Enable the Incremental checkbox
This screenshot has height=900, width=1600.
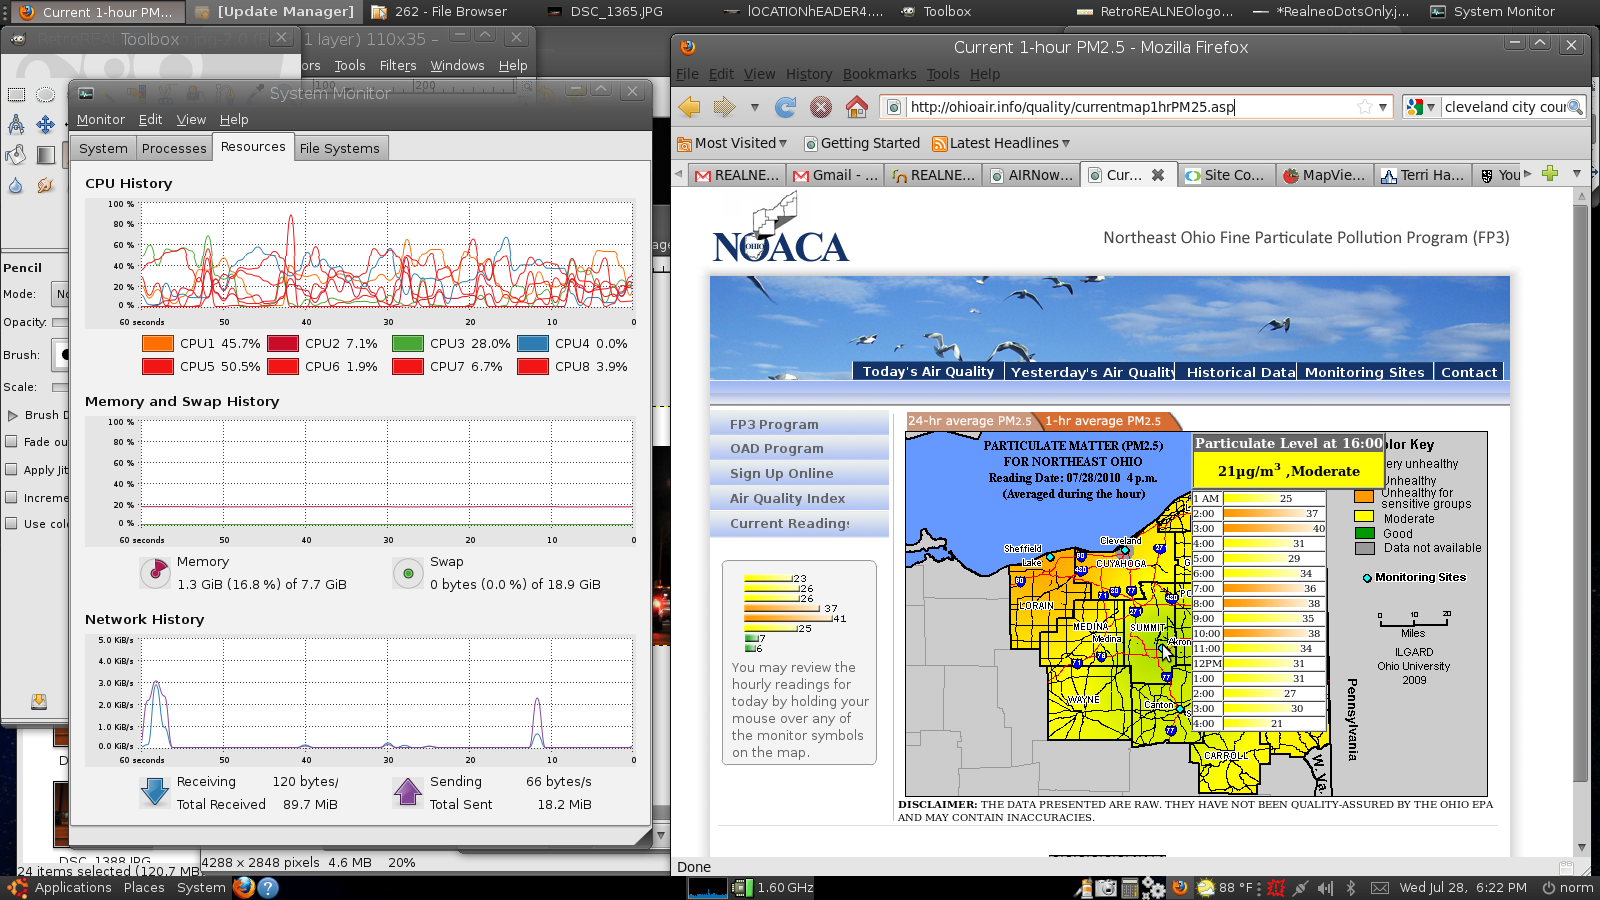point(12,497)
